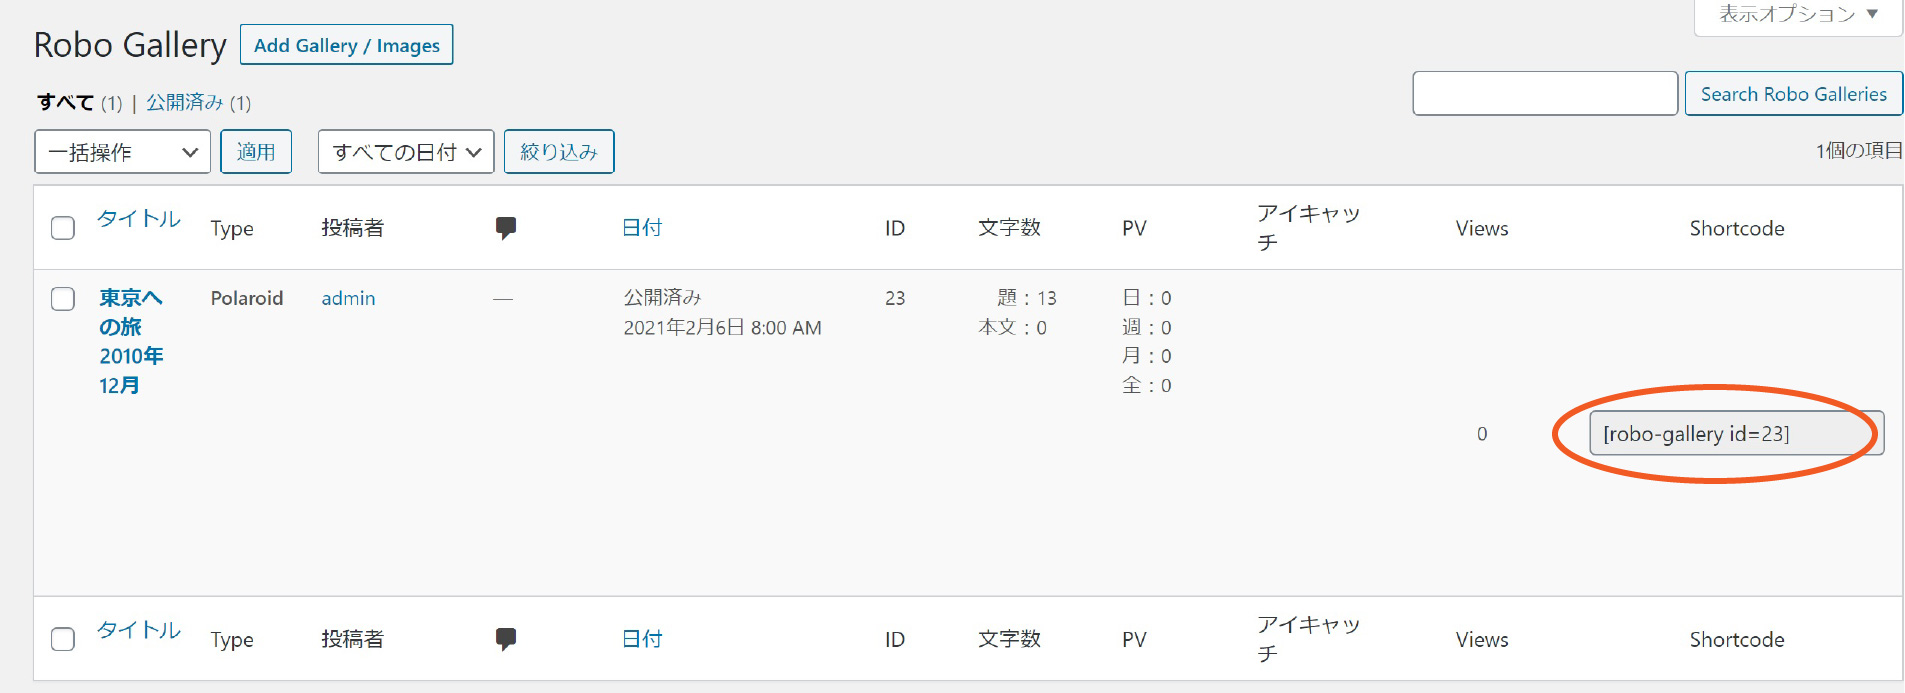Click the comments bubble icon in header
This screenshot has width=1905, height=693.
[506, 228]
